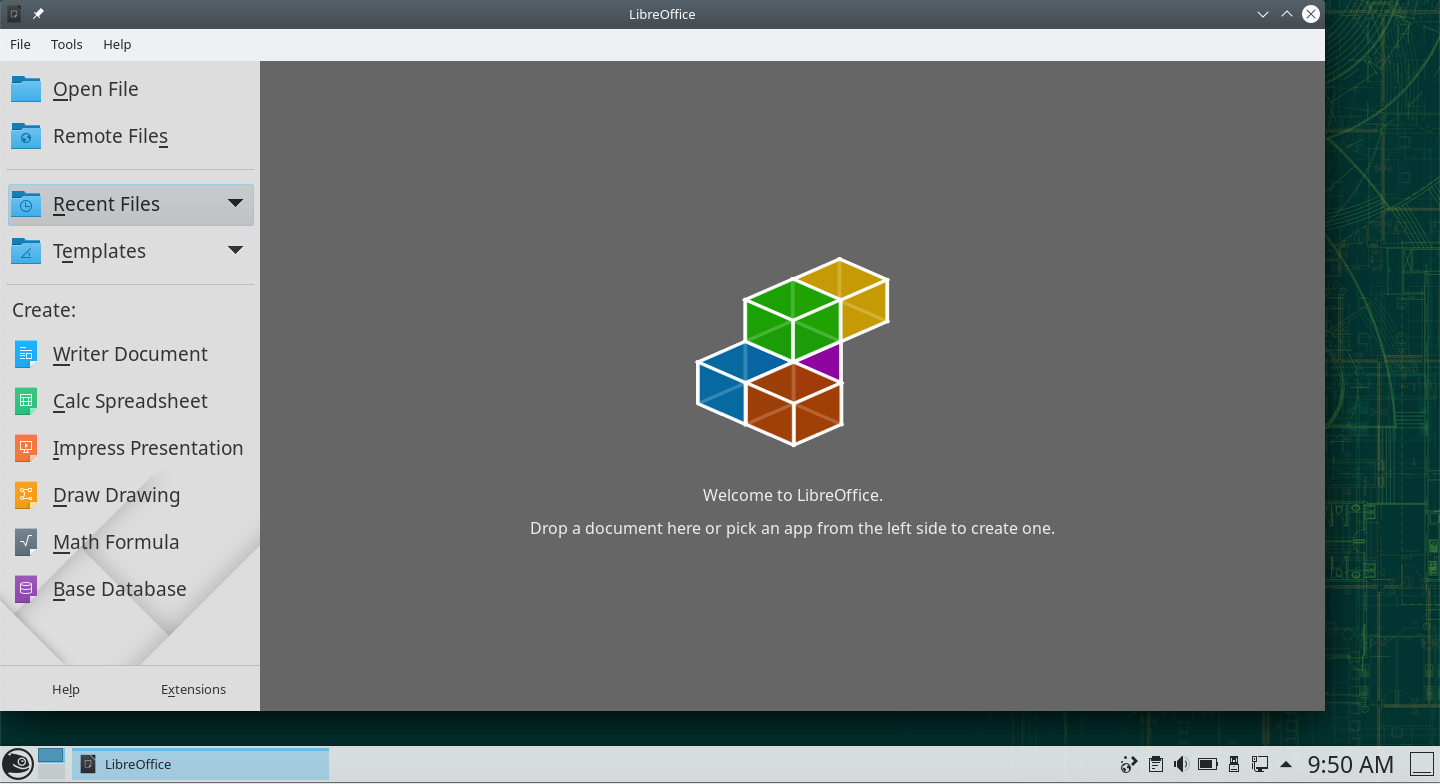Select LibreOffice in the taskbar
This screenshot has width=1440, height=784.
pos(200,764)
